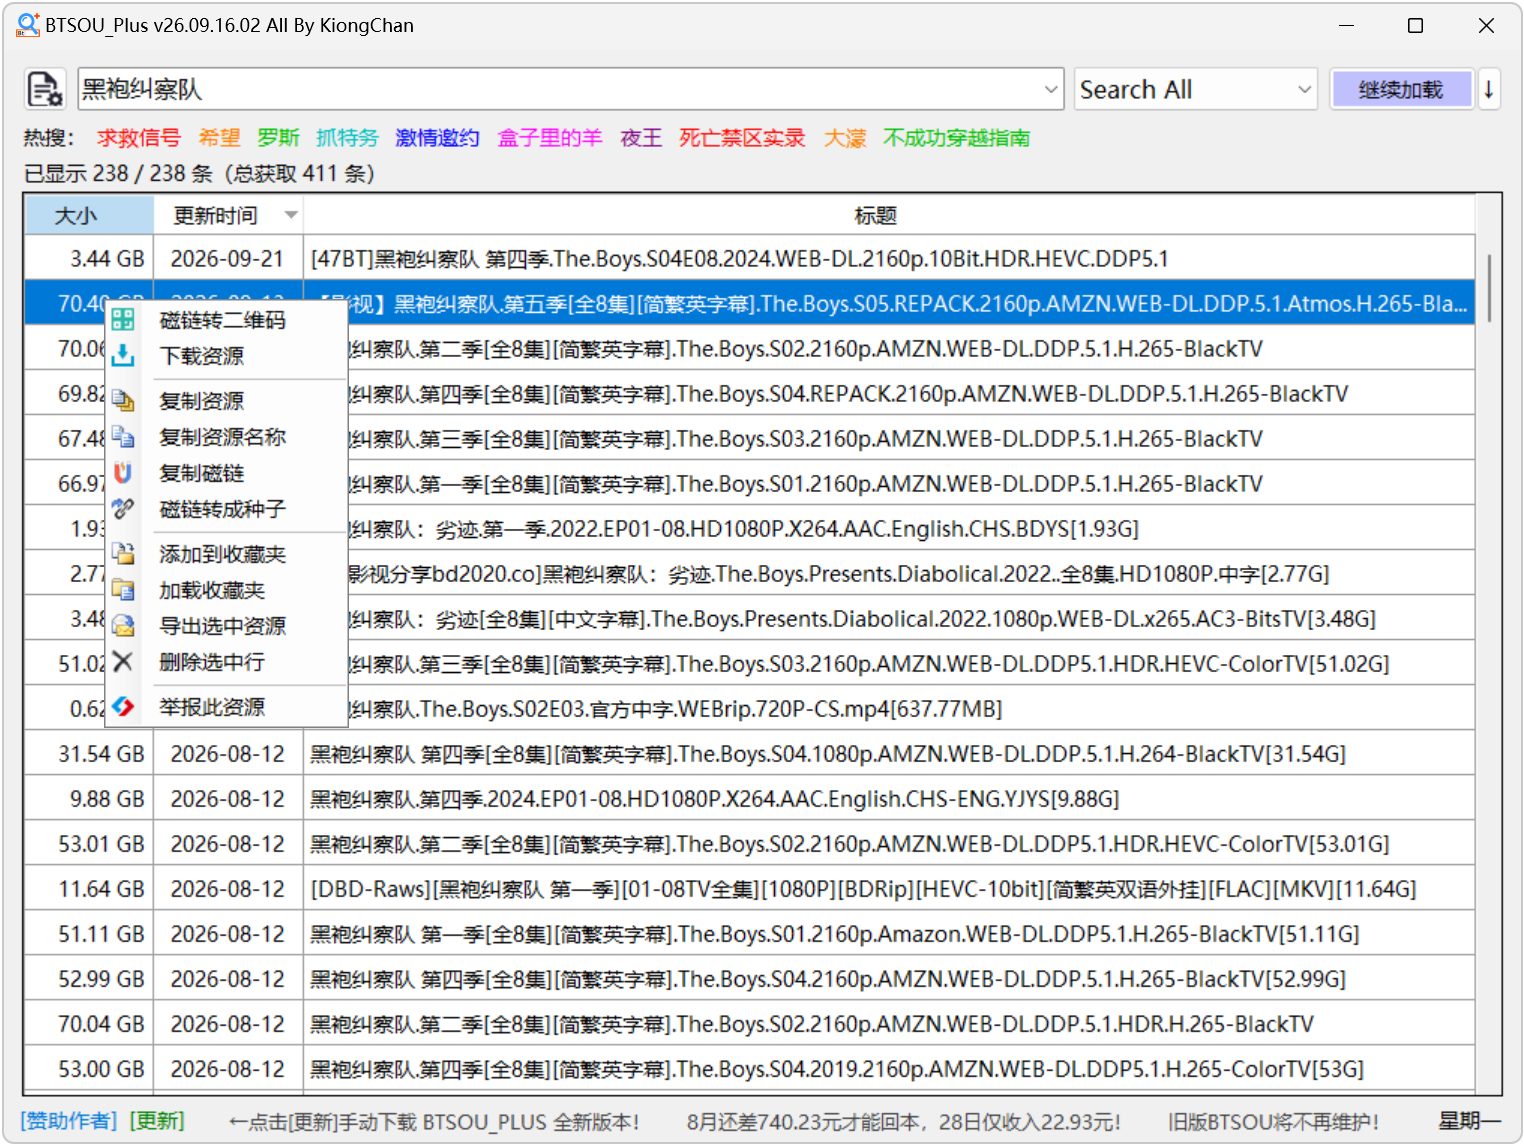Open the search keyword history dropdown arrow
1524x1145 pixels.
(x=1051, y=89)
